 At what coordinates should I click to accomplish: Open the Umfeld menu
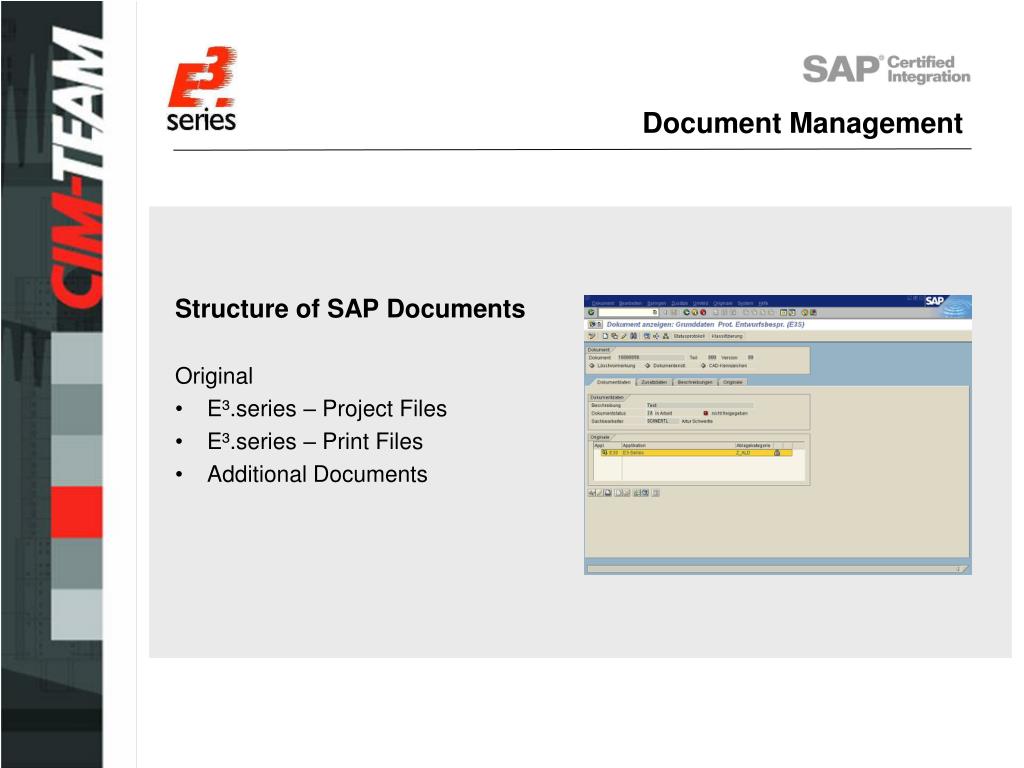700,303
